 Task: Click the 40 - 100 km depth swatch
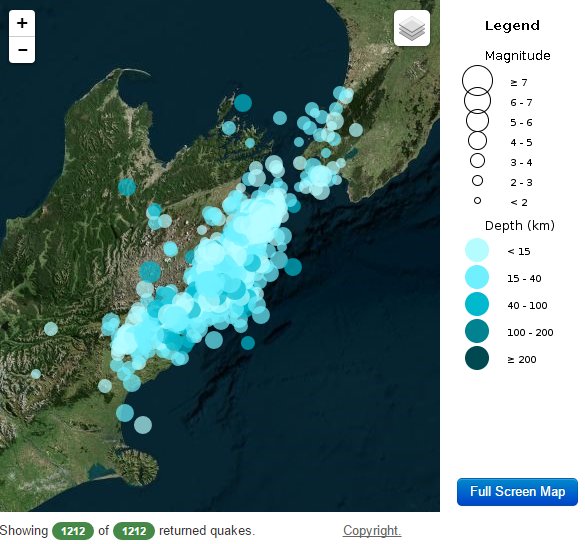(x=477, y=304)
